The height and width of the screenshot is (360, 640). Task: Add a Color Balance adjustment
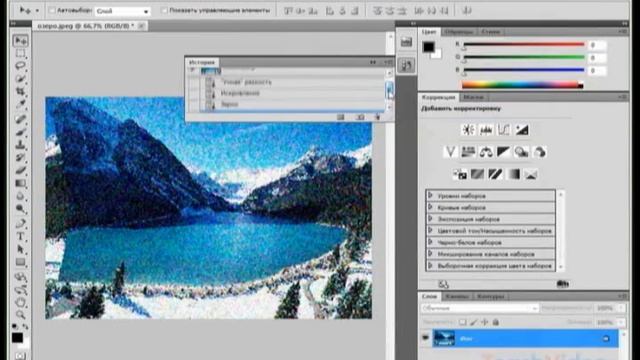point(486,152)
